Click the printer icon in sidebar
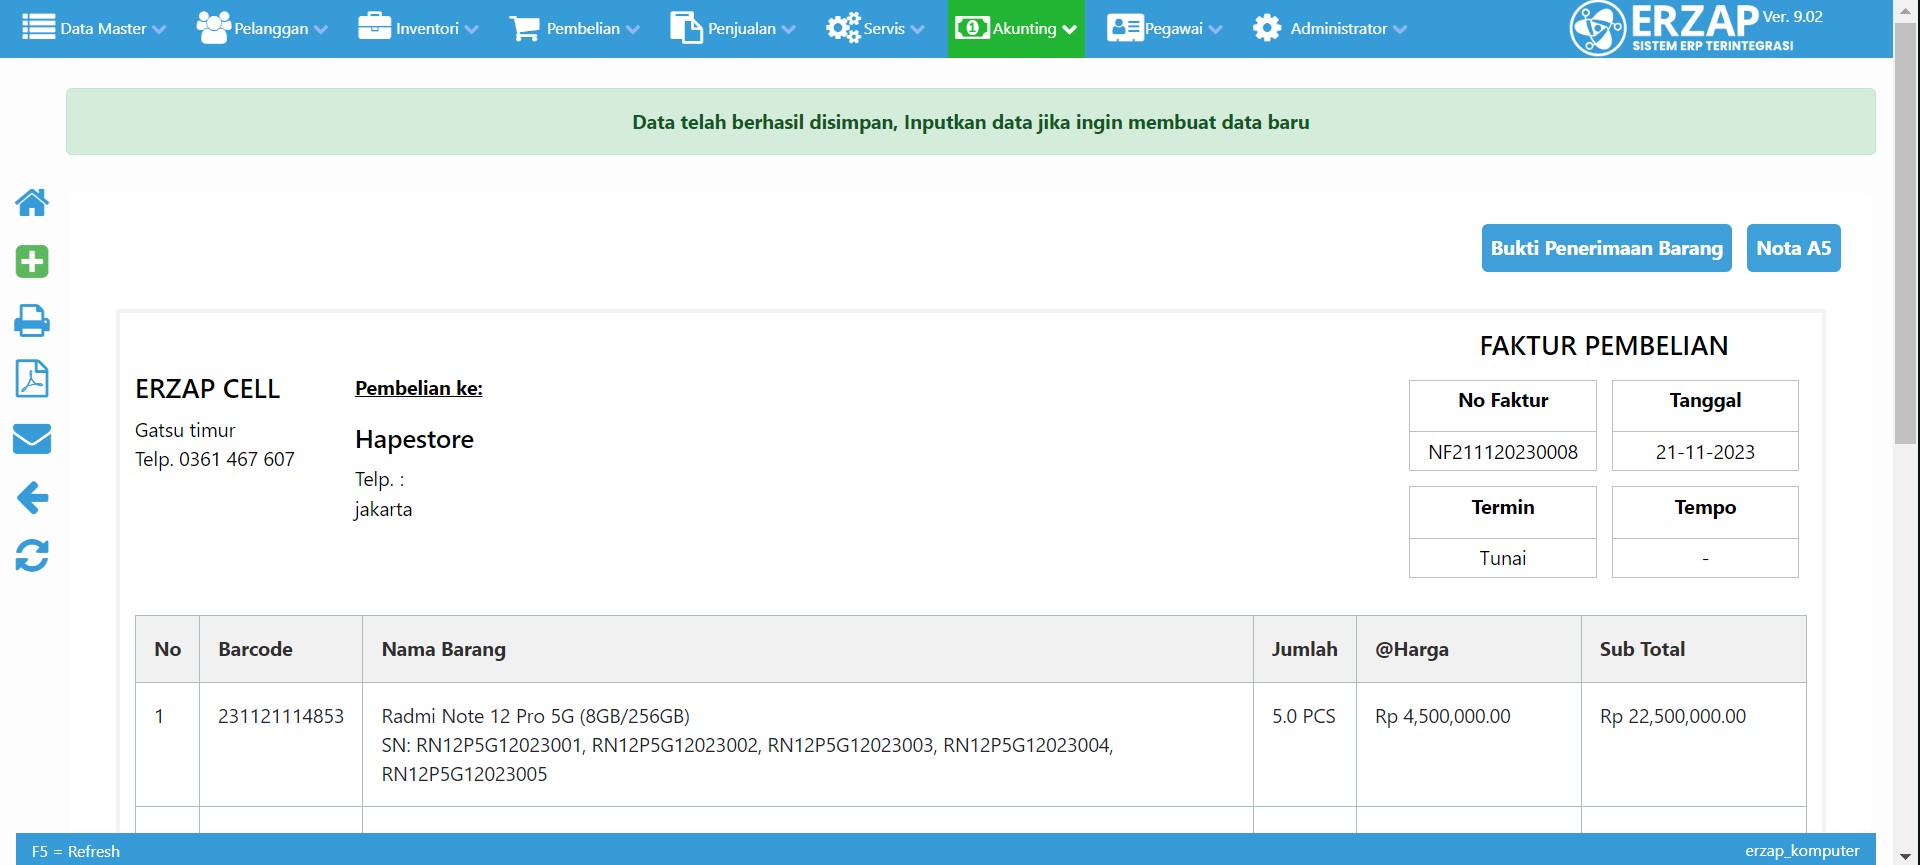This screenshot has height=865, width=1920. click(x=32, y=320)
